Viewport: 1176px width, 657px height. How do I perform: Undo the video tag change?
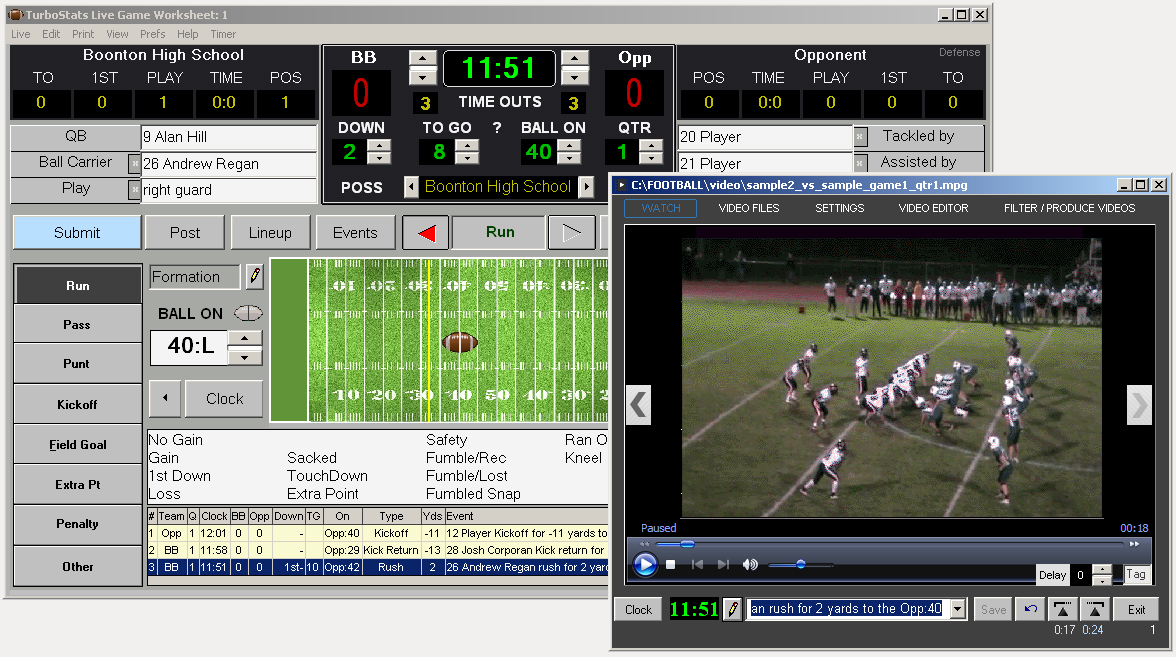point(1031,609)
